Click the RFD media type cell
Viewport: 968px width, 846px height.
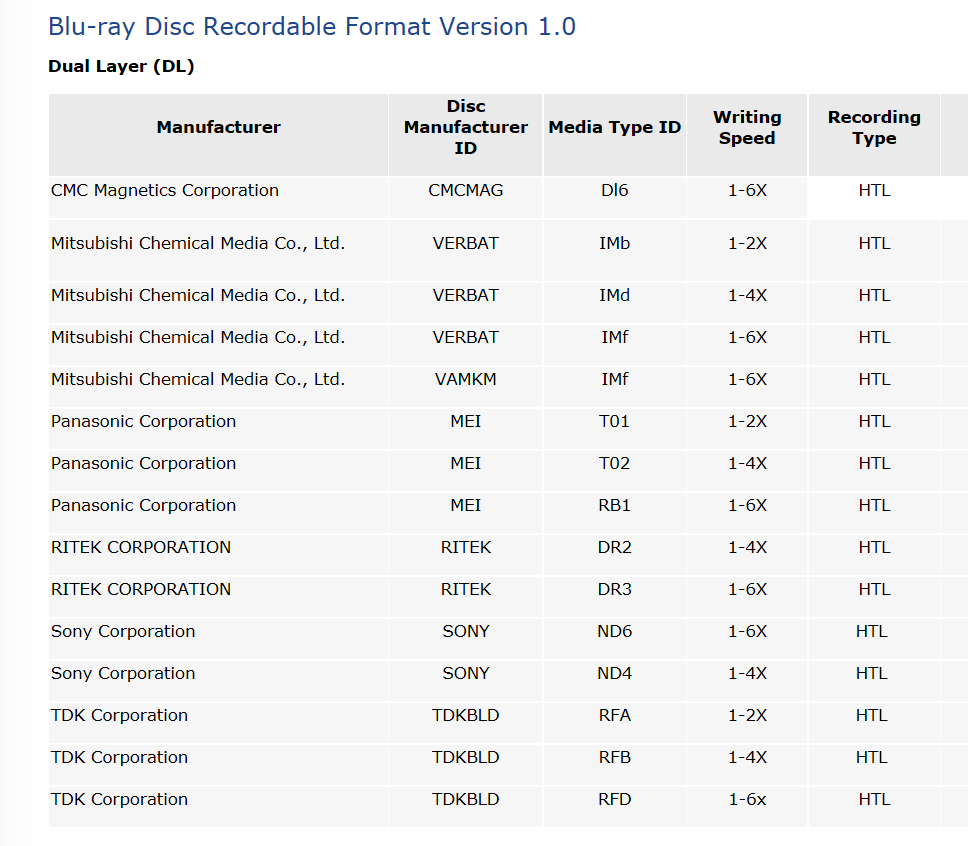point(614,799)
